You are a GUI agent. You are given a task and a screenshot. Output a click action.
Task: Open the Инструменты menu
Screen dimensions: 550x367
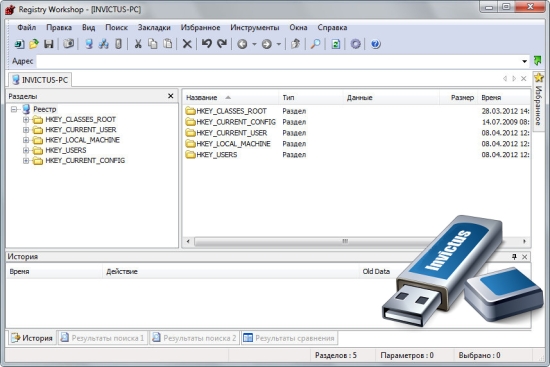(x=255, y=27)
